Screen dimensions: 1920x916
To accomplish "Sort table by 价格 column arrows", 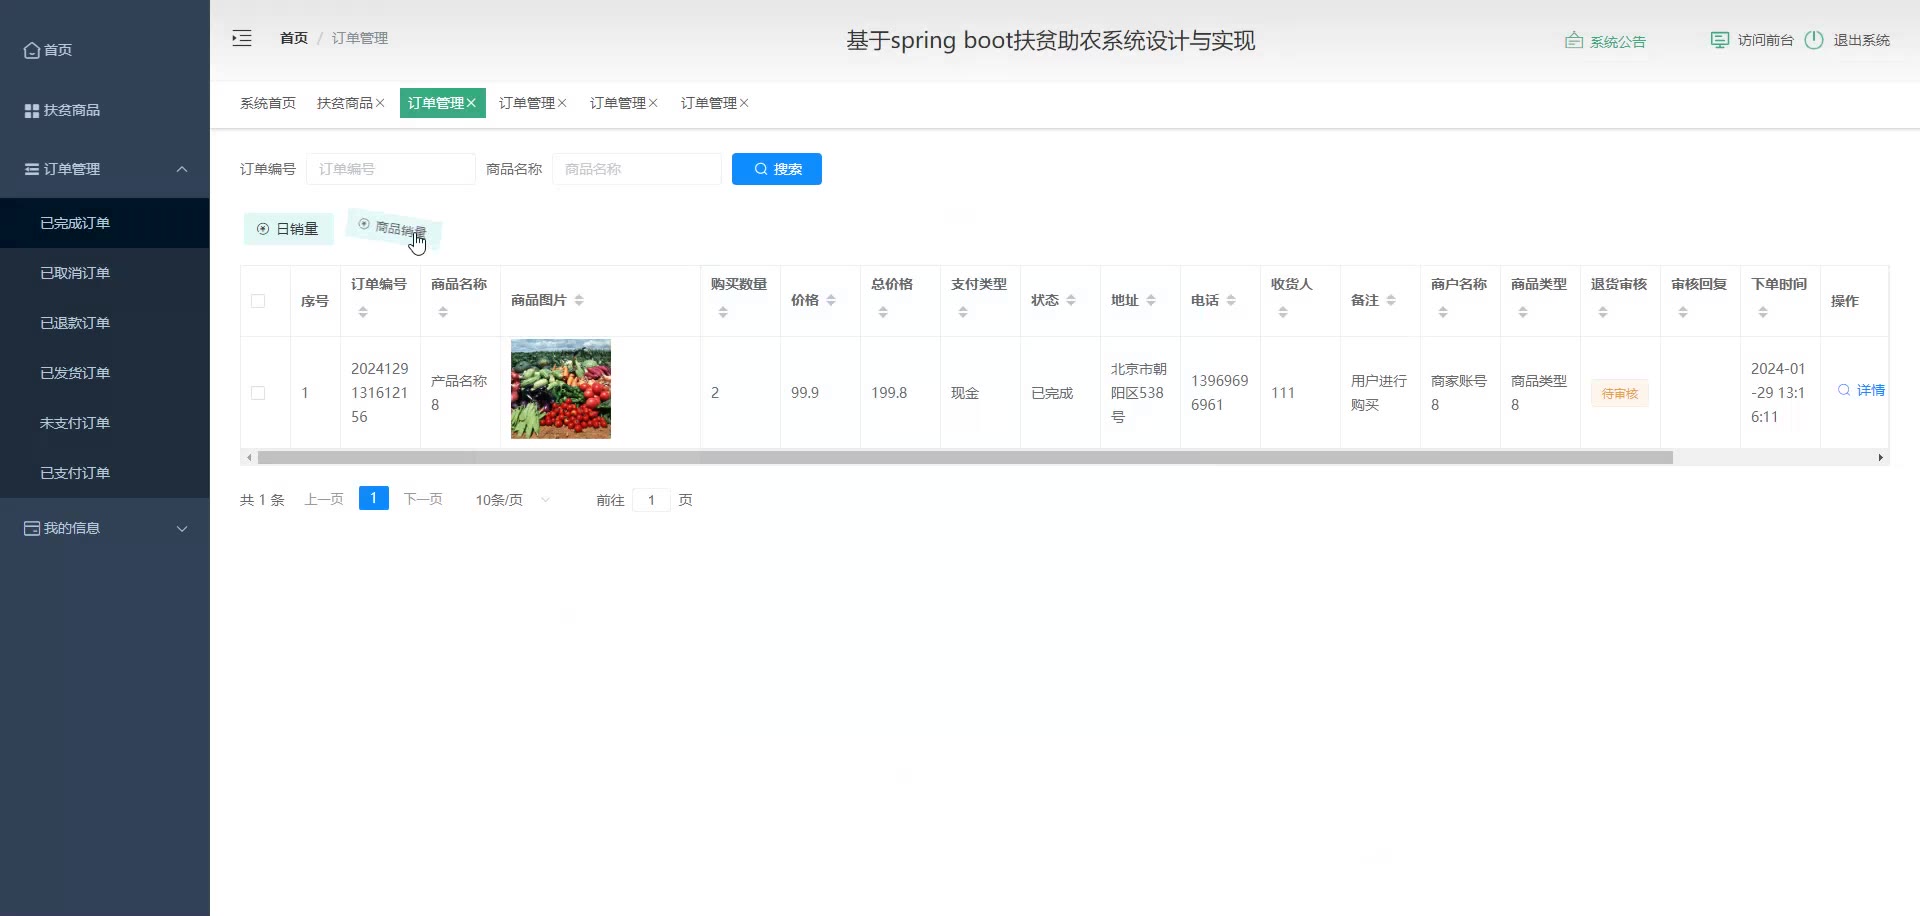I will tap(831, 300).
